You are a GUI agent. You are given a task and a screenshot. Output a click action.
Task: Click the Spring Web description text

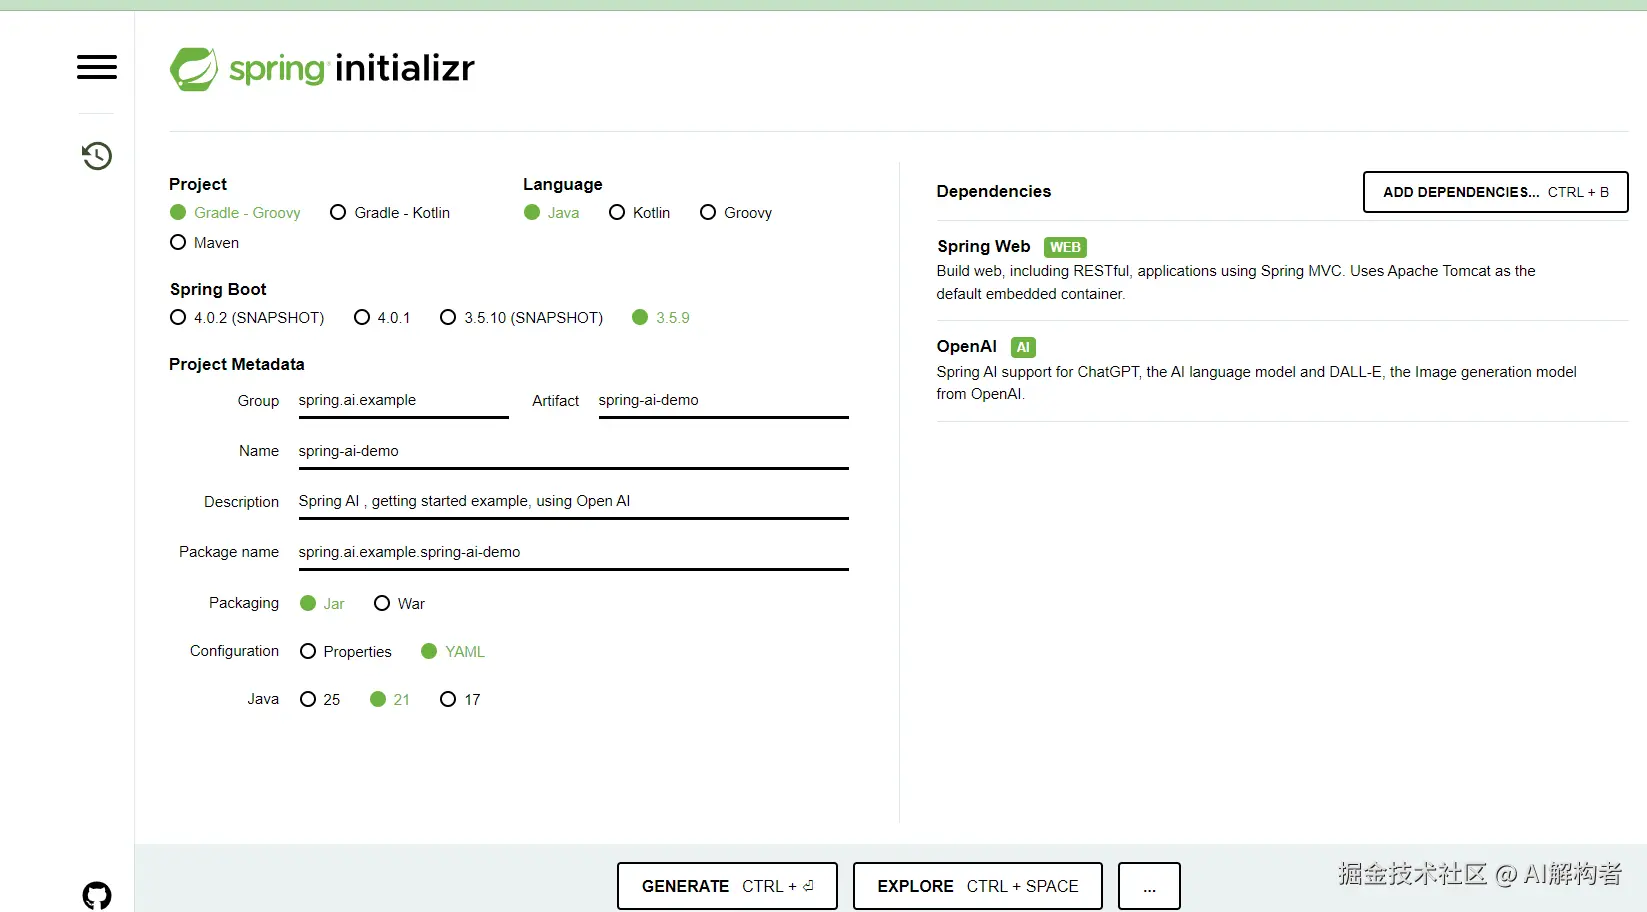pyautogui.click(x=1236, y=282)
